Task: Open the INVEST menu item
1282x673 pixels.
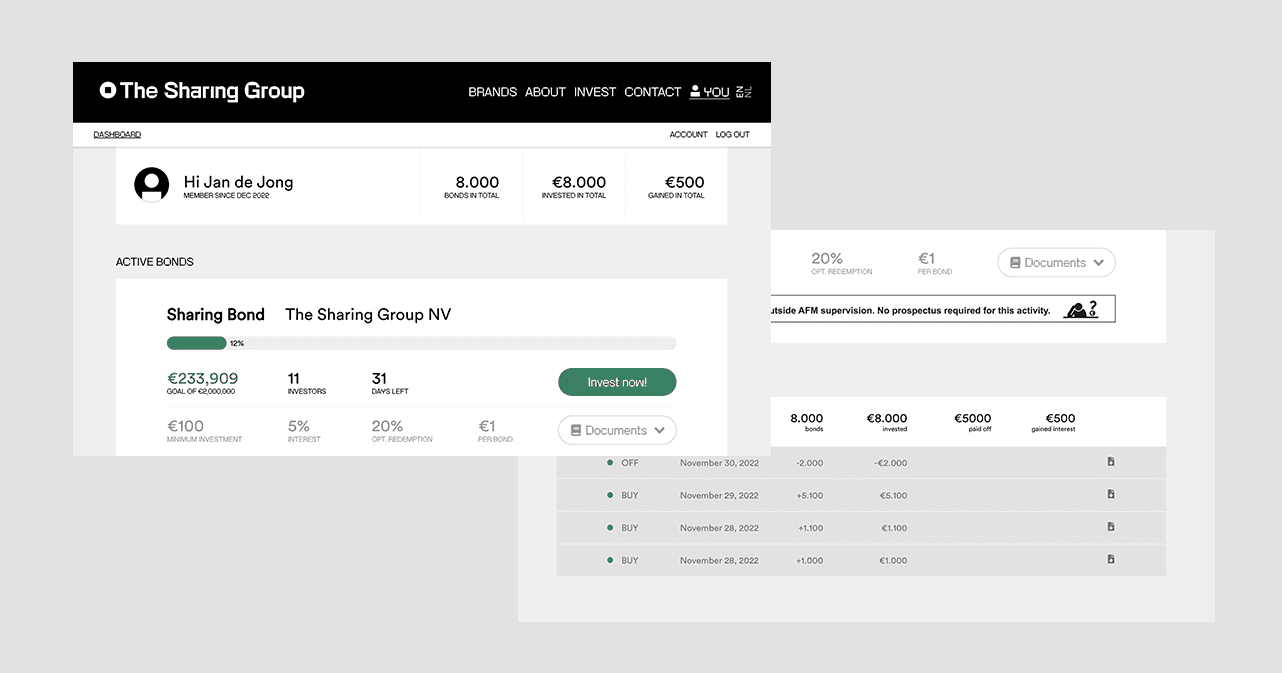Action: coord(595,92)
